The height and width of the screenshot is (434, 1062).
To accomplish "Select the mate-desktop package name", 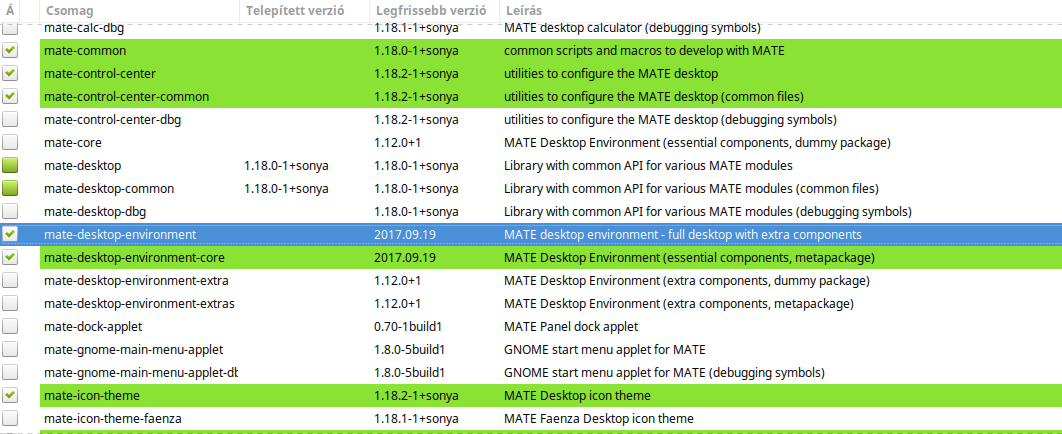I will point(83,166).
